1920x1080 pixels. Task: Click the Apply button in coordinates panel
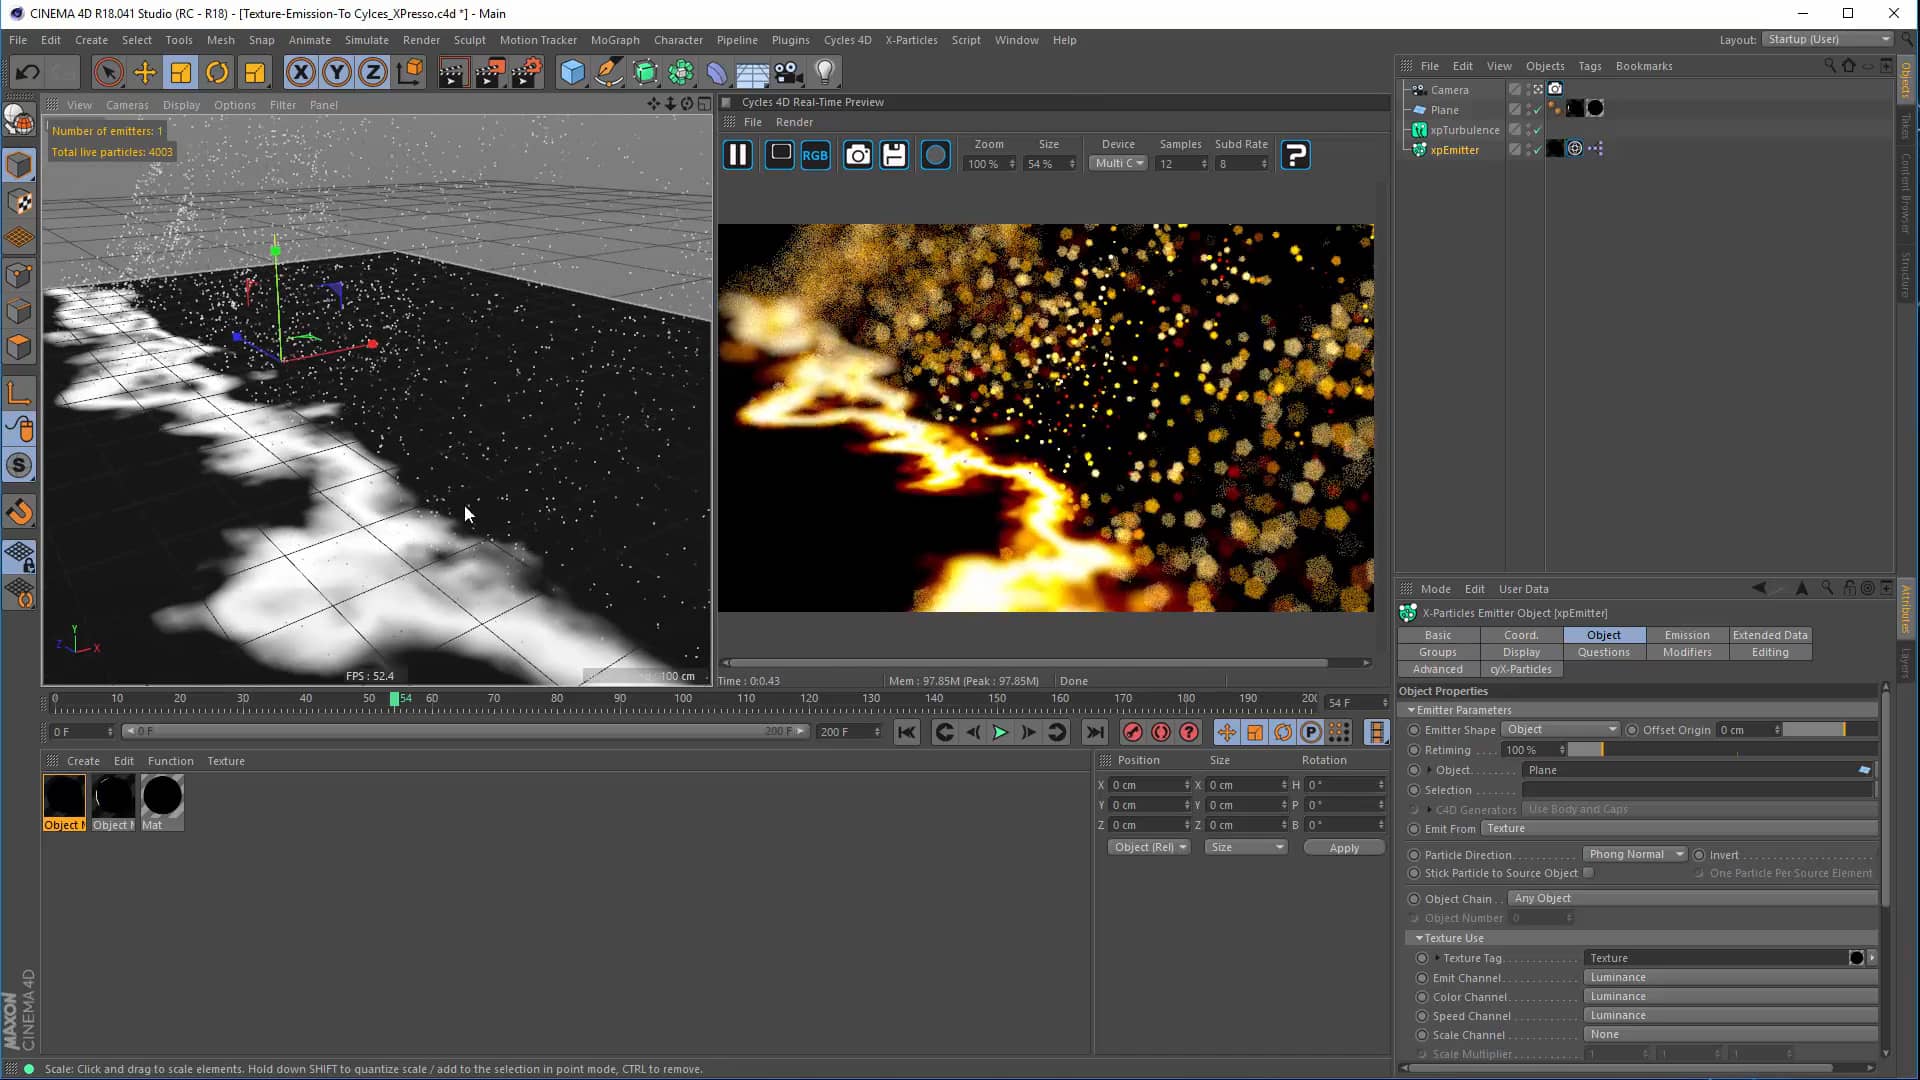point(1343,847)
